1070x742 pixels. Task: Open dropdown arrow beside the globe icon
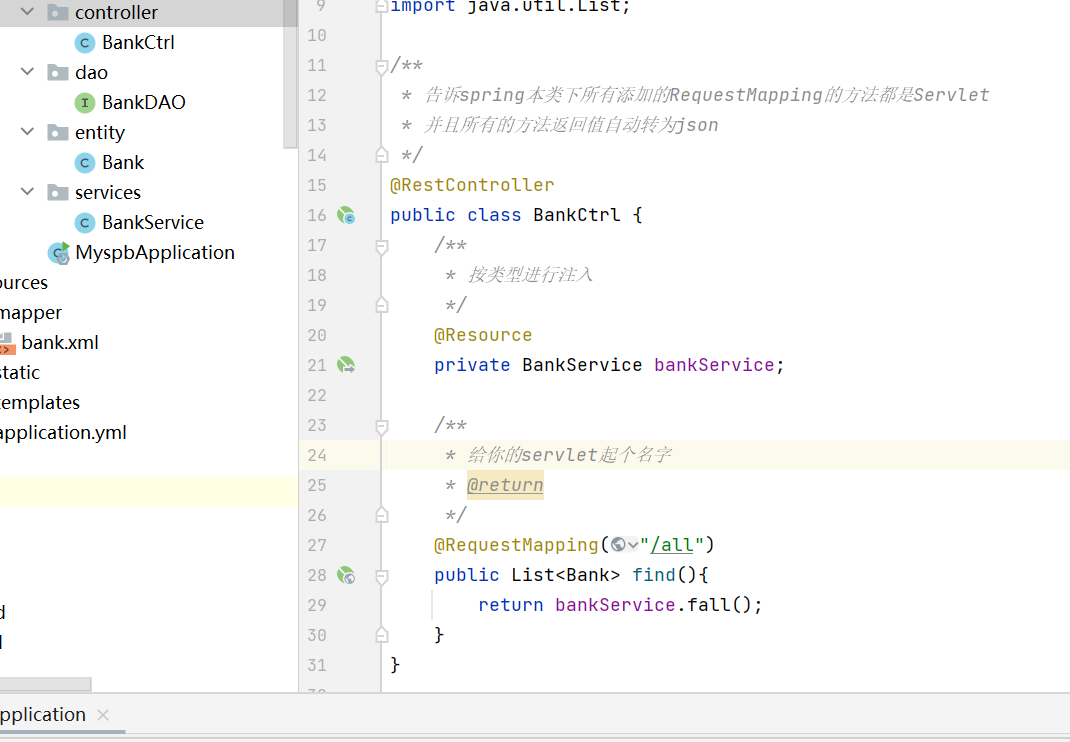[x=633, y=545]
